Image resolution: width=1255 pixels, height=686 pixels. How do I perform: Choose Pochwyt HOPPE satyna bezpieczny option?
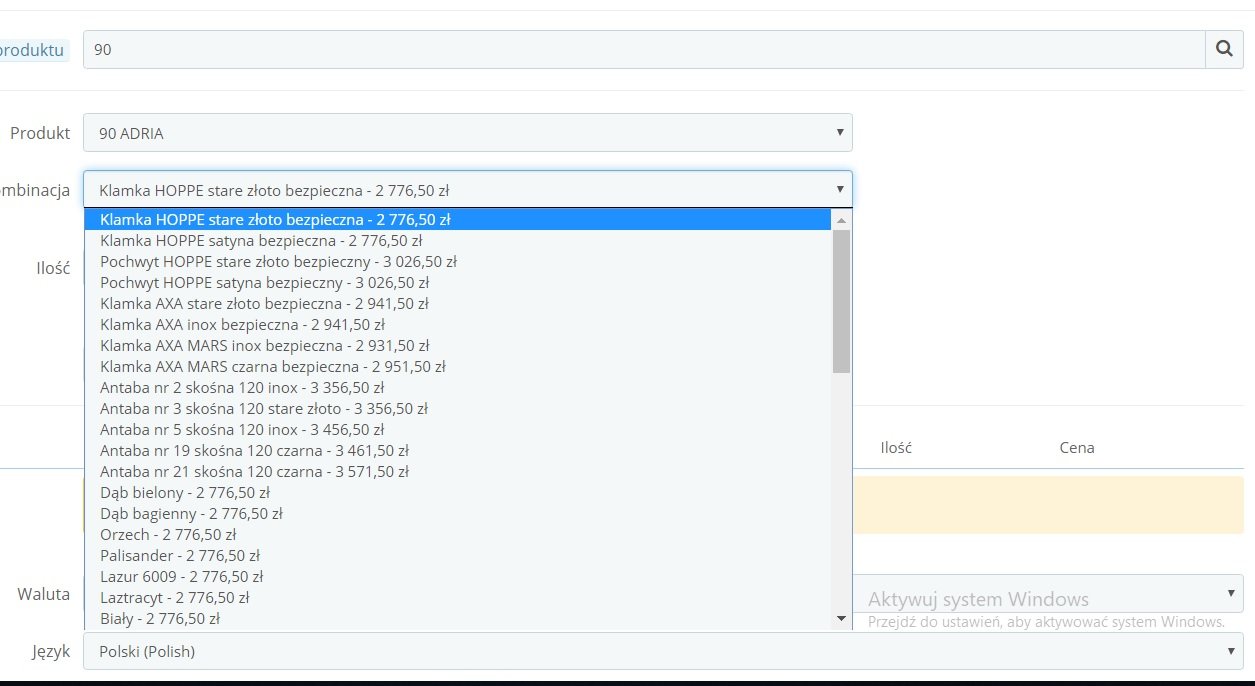pyautogui.click(x=458, y=282)
